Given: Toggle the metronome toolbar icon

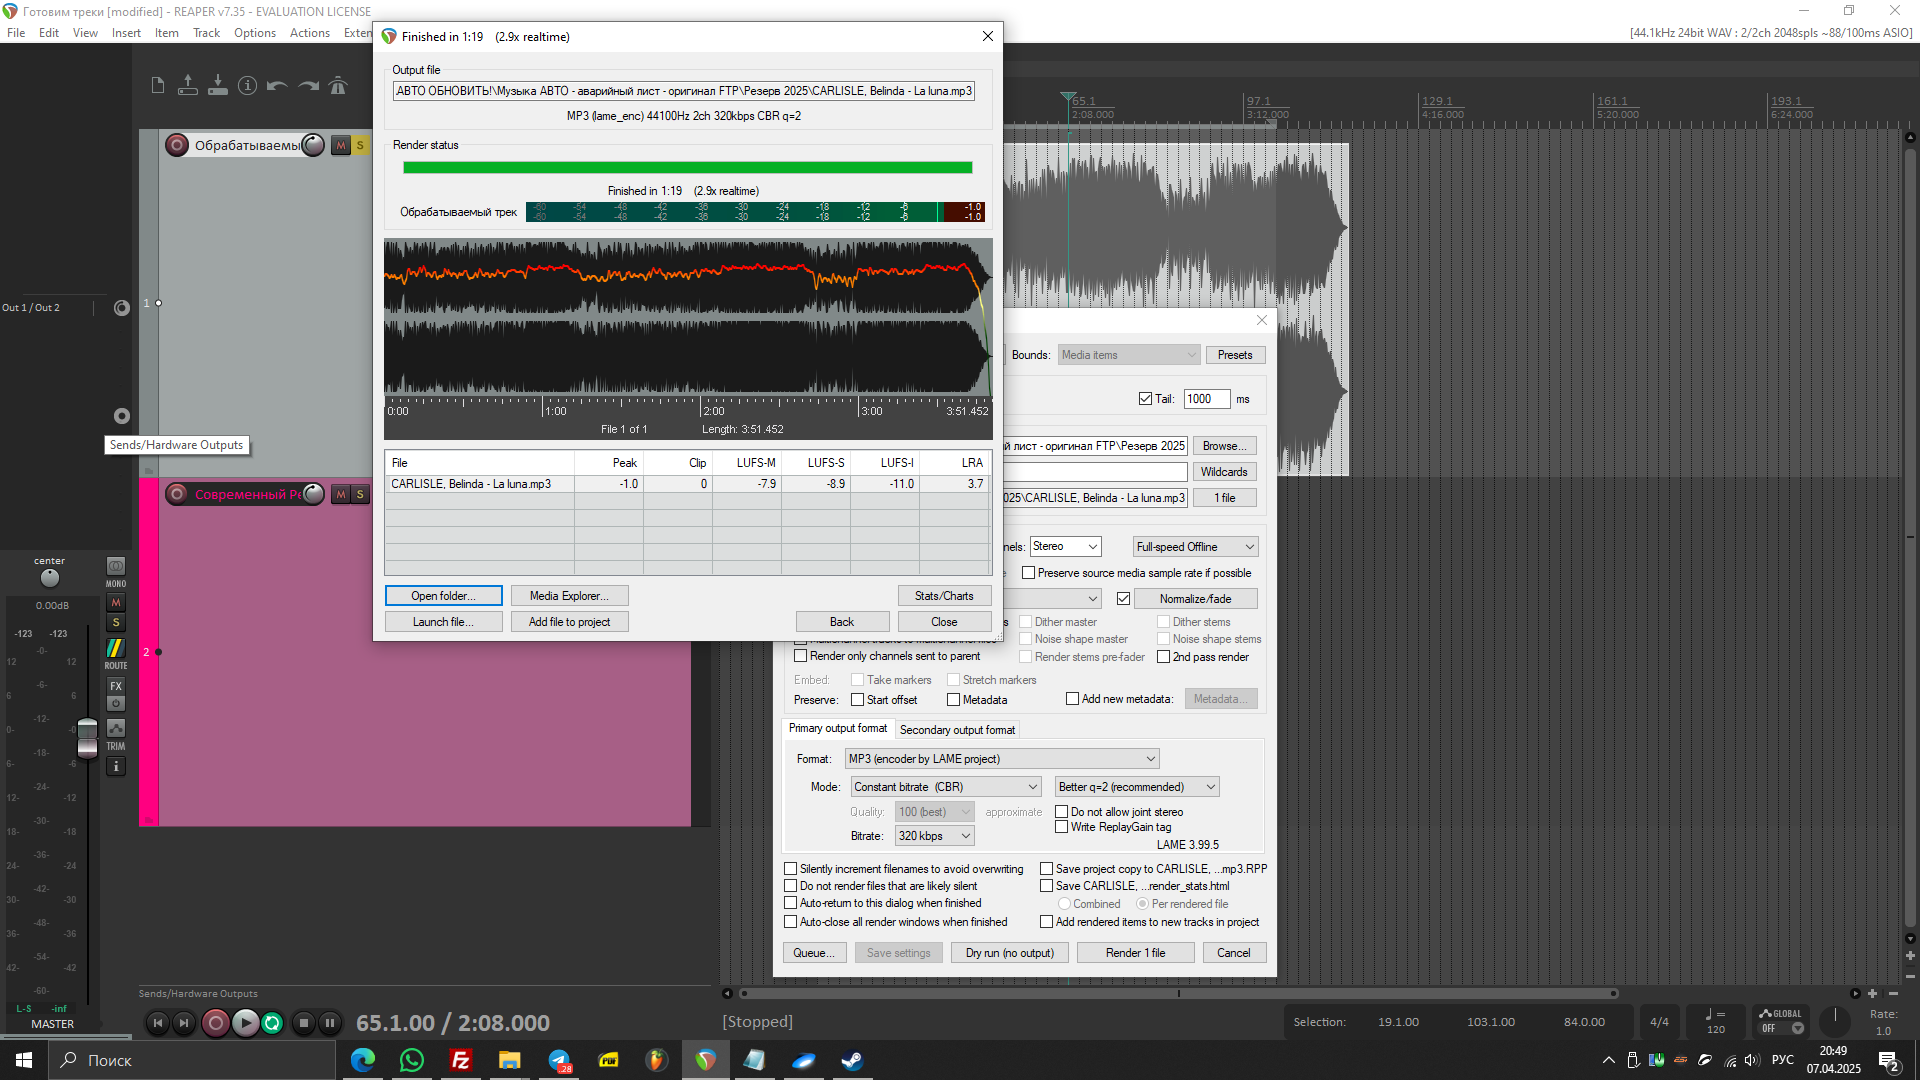Looking at the screenshot, I should pos(338,86).
